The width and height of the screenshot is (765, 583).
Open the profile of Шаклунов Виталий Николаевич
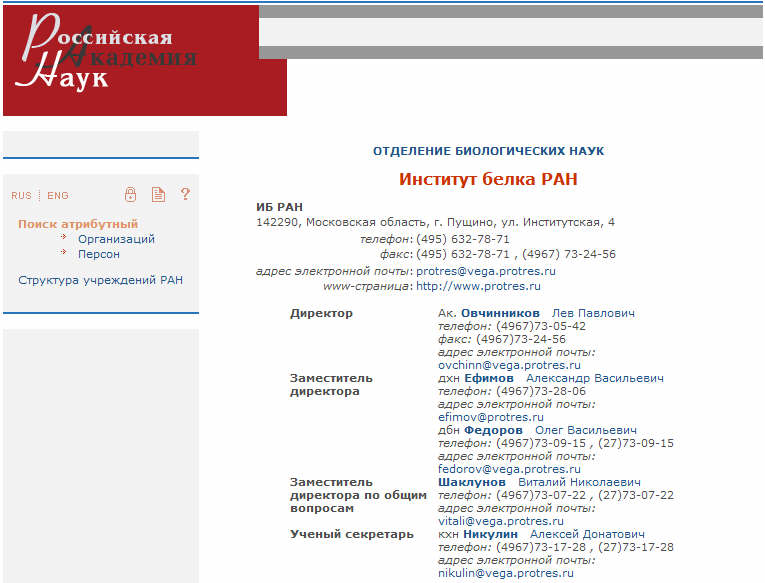(x=539, y=482)
